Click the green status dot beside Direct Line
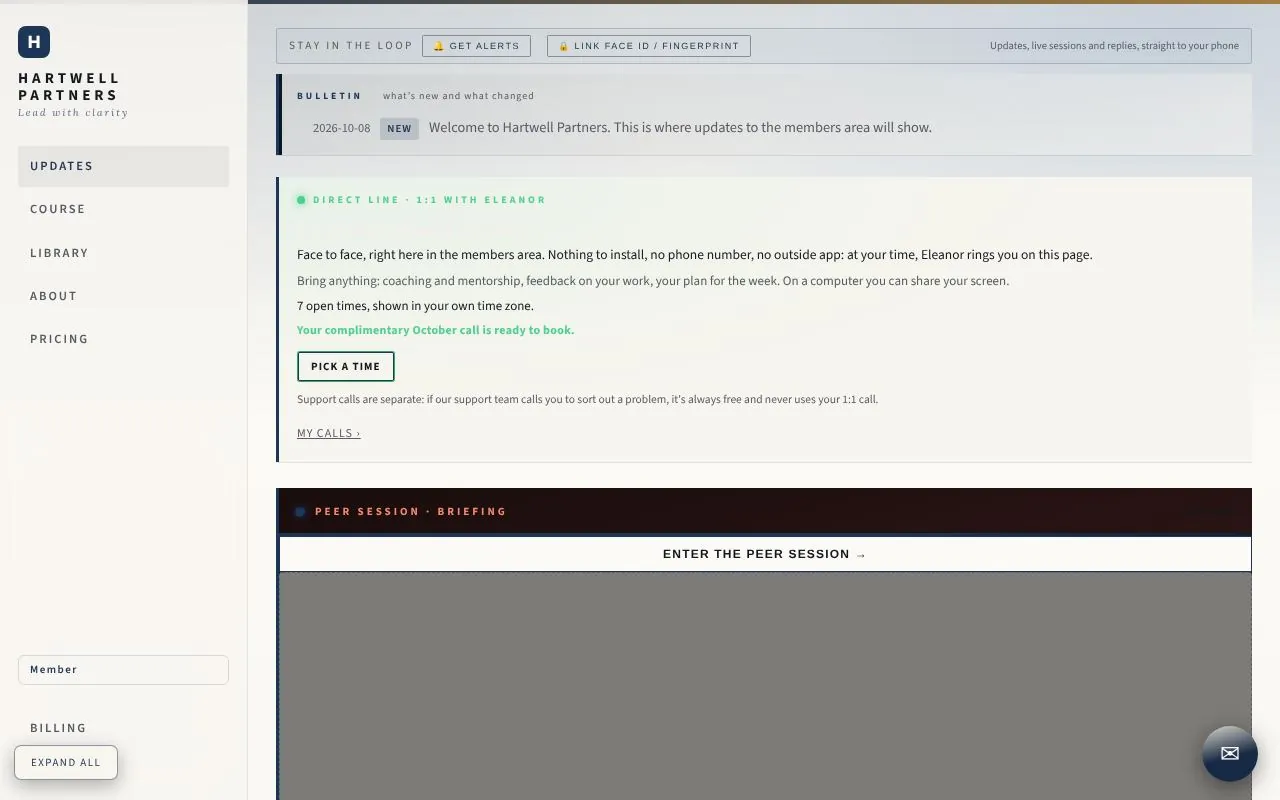 pos(301,200)
